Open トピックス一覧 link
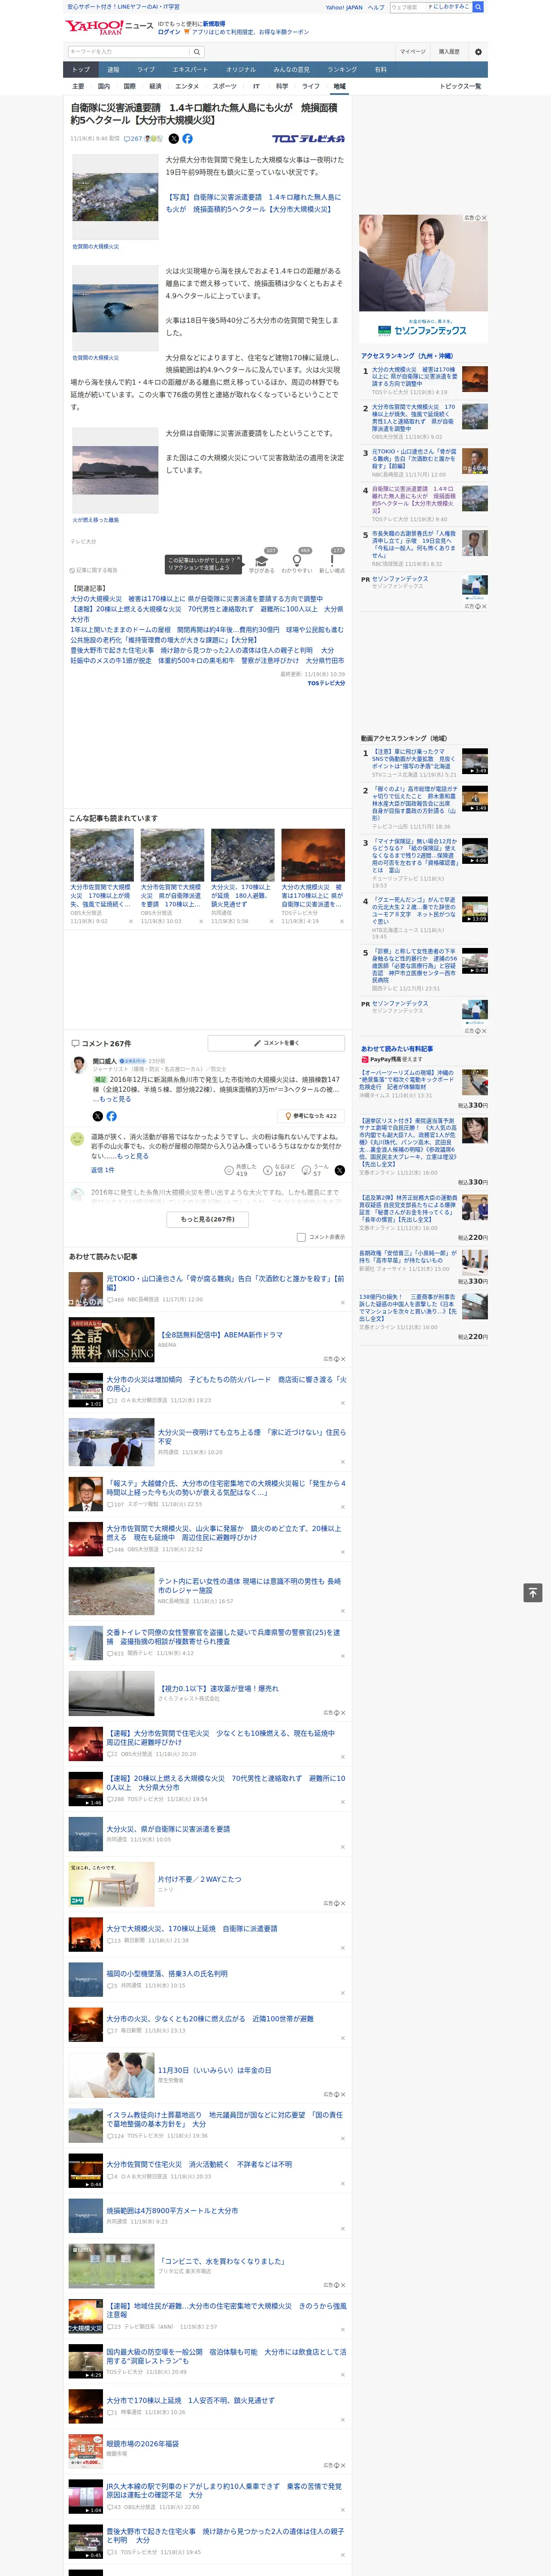Screen dimensions: 551x2576 coord(460,86)
